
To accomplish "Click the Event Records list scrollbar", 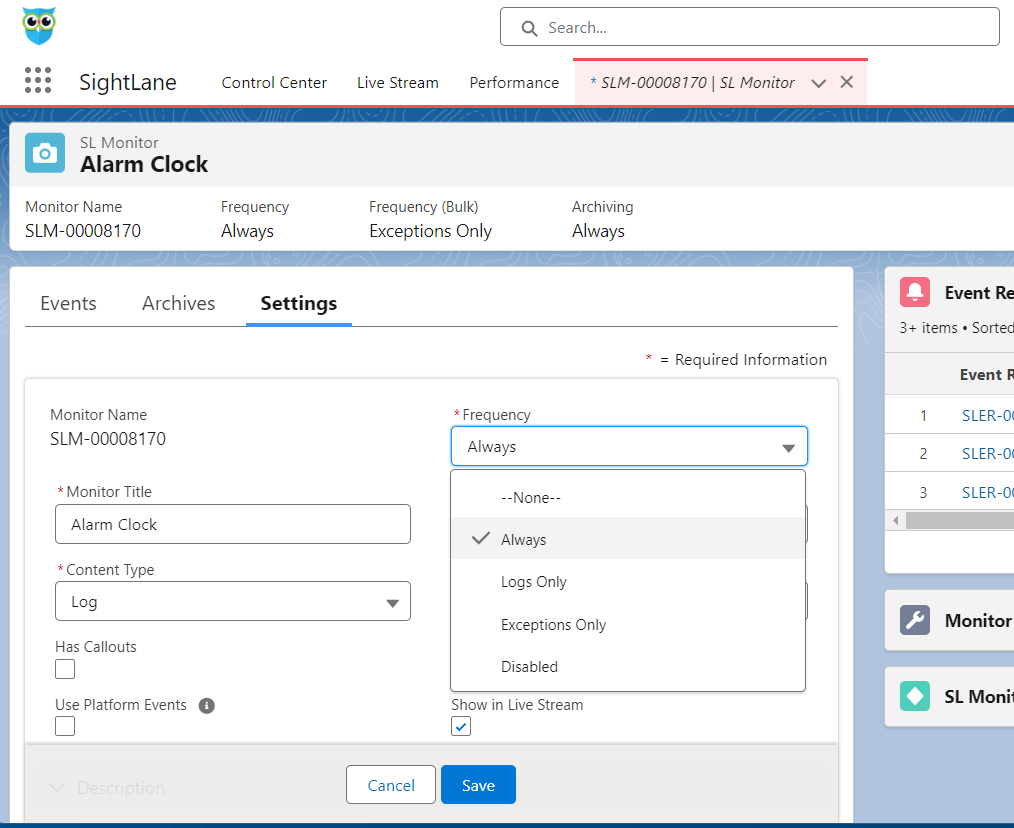I will coord(960,520).
